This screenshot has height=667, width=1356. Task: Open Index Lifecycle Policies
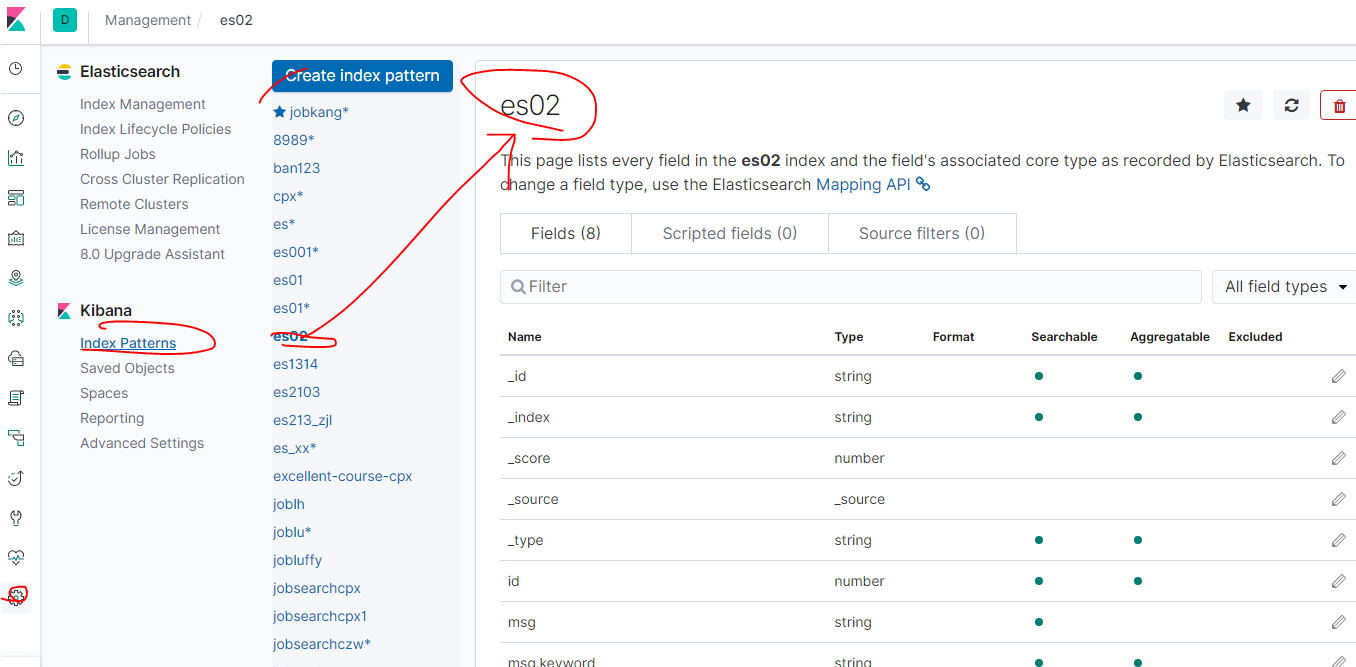click(155, 129)
